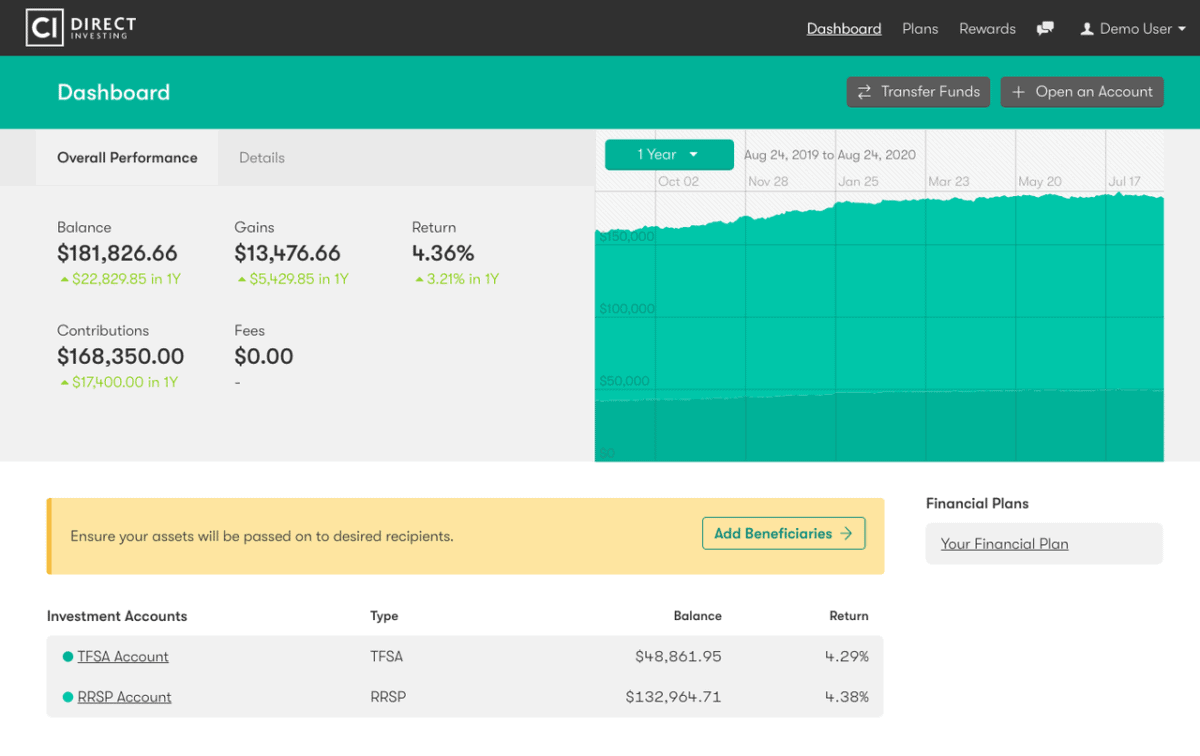Click the May 20 marker on chart
The image size is (1200, 756).
pos(1039,182)
